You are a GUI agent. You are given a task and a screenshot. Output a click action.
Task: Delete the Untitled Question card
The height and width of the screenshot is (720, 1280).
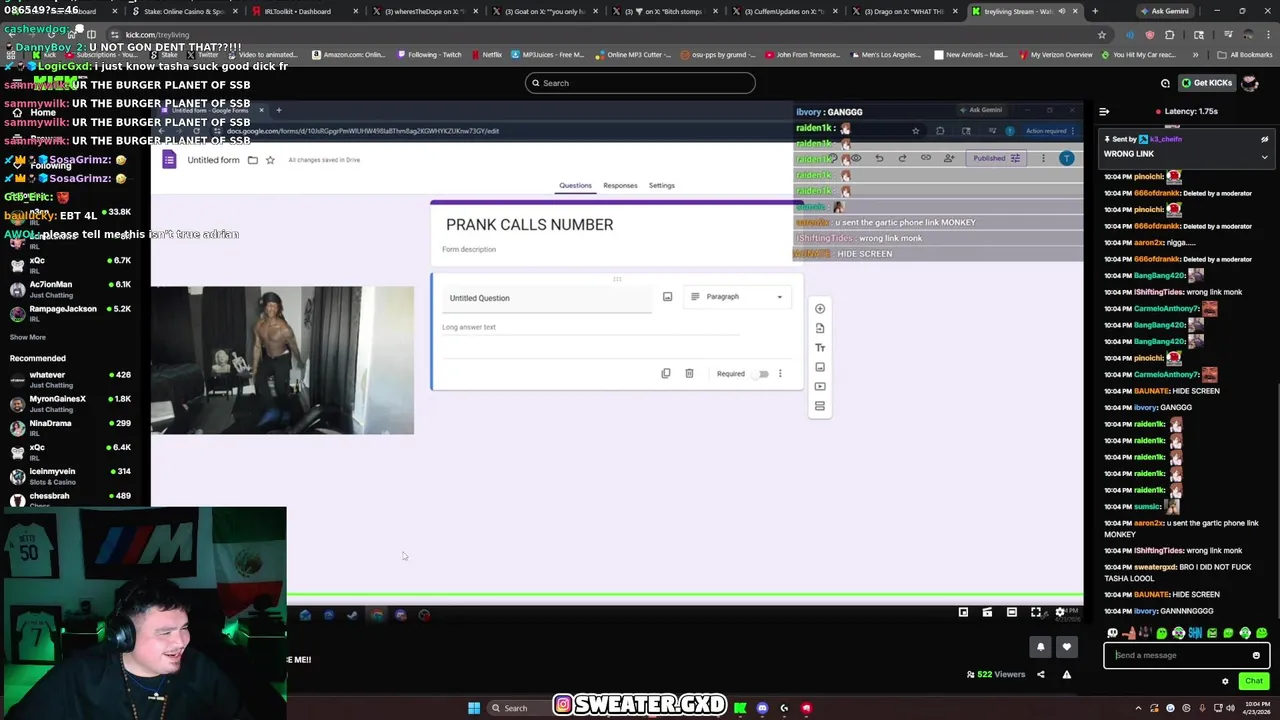click(x=689, y=374)
